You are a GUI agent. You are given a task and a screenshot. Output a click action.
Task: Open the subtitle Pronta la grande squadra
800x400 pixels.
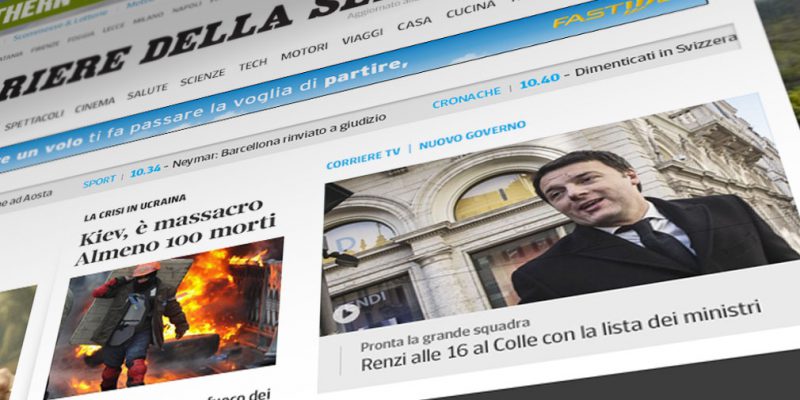tap(445, 334)
